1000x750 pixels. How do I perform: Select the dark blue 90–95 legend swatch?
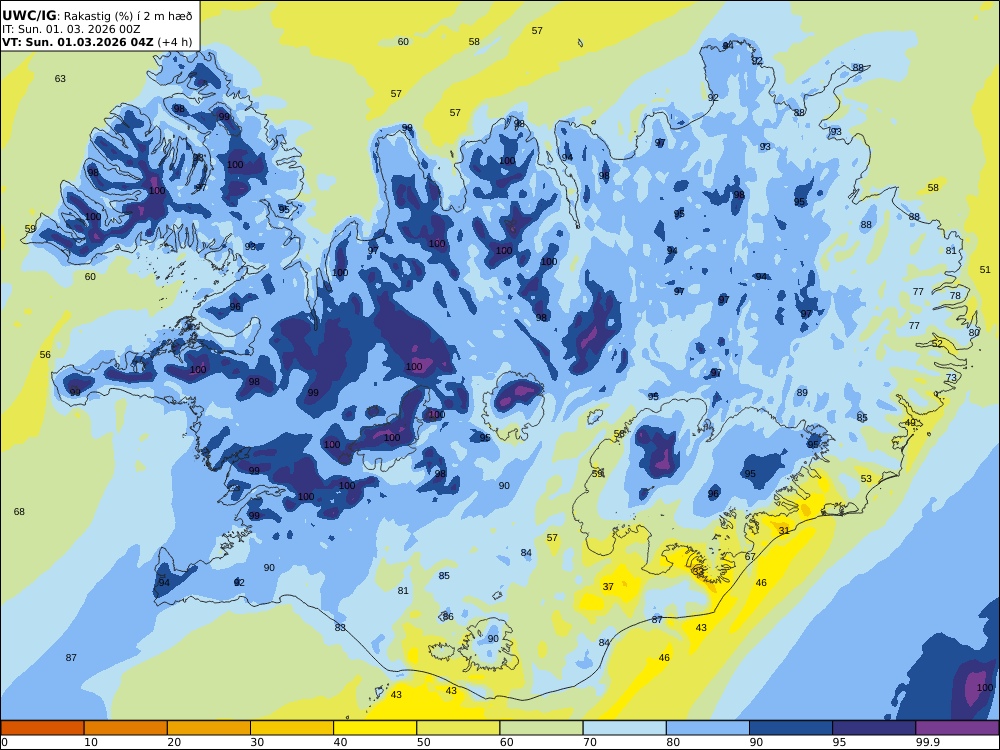pyautogui.click(x=791, y=728)
